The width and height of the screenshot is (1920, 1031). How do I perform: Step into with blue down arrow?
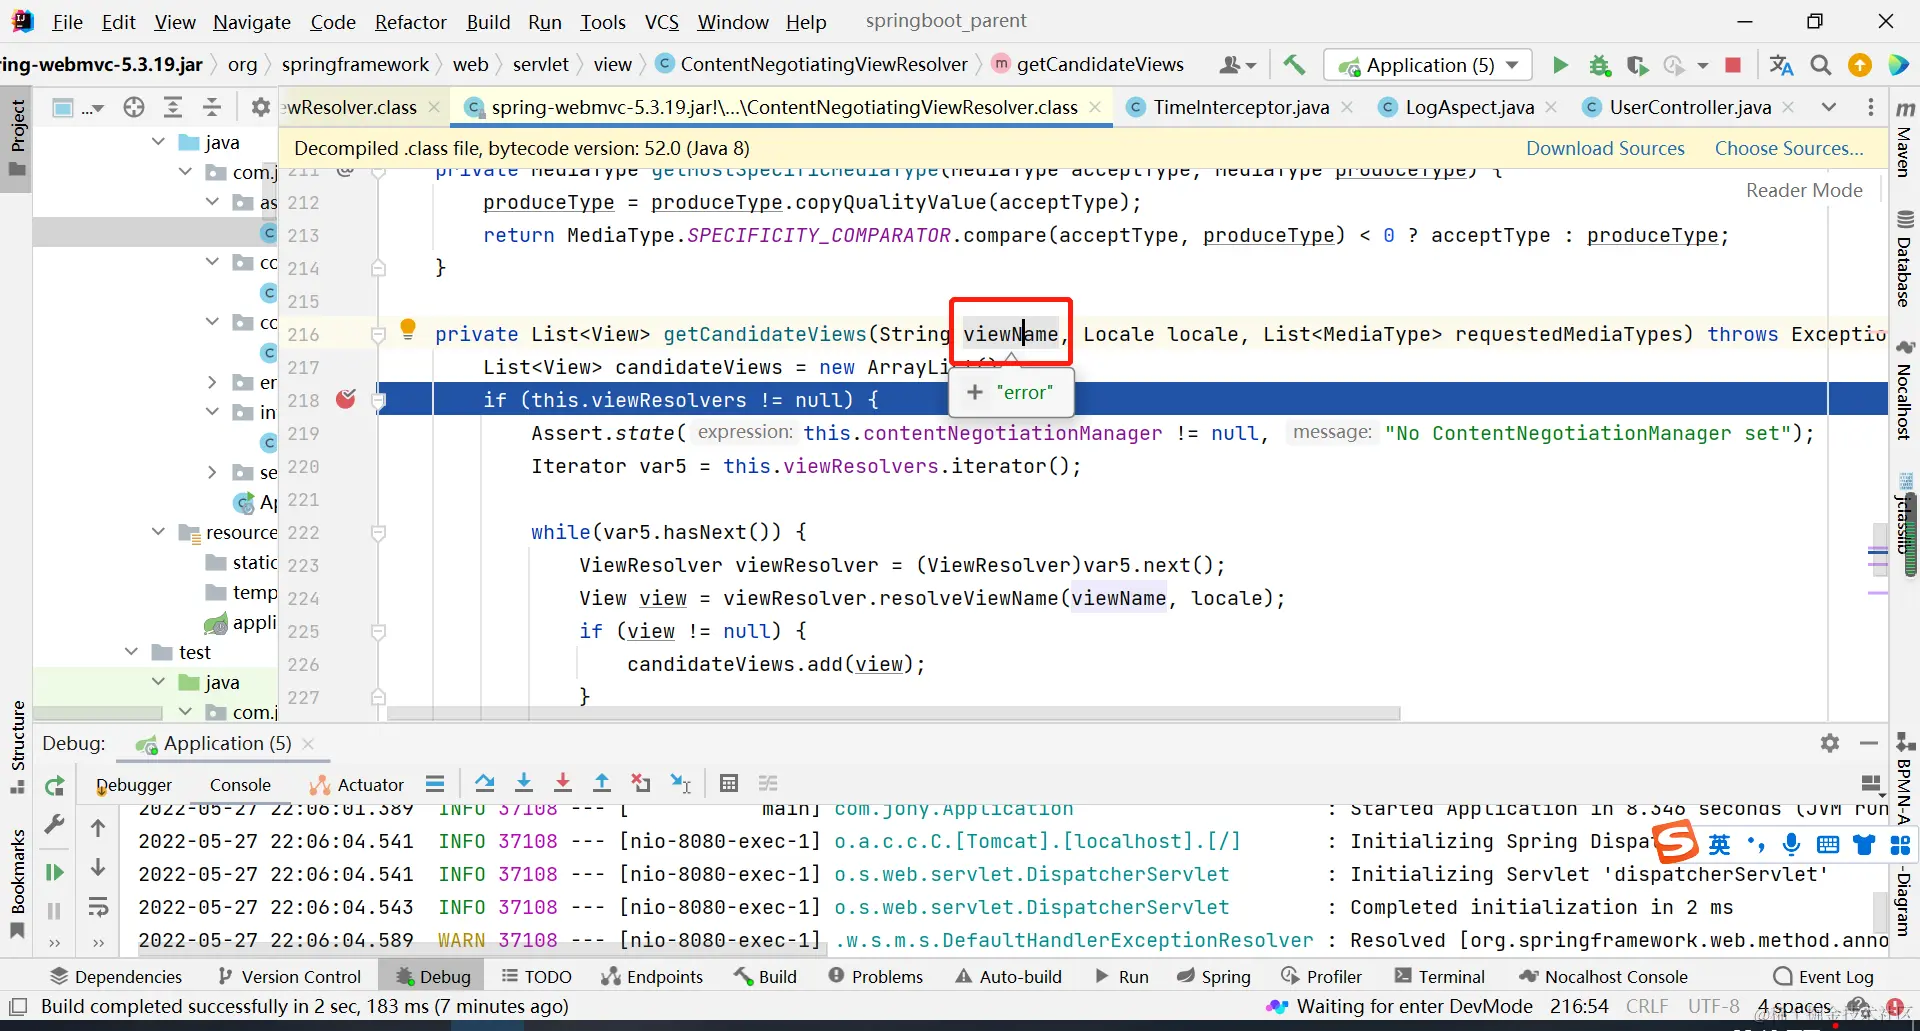tap(524, 783)
